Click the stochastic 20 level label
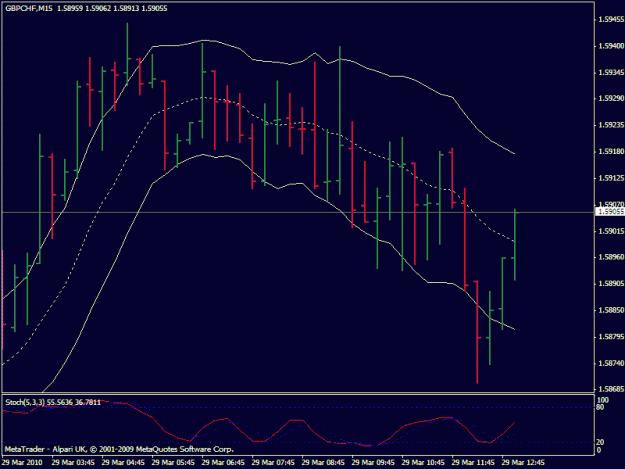625x469 pixels. point(601,442)
